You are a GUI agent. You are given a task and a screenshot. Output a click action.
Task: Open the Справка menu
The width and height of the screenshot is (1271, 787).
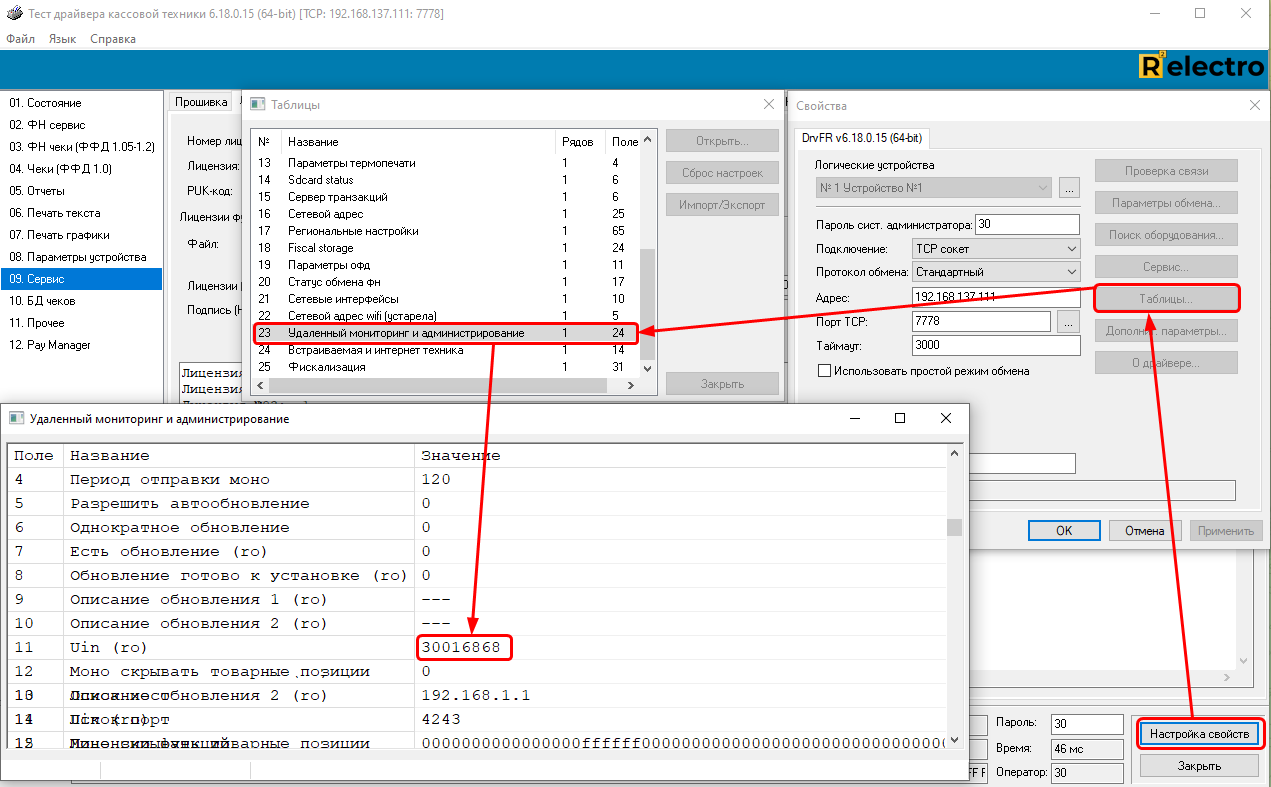pos(113,39)
